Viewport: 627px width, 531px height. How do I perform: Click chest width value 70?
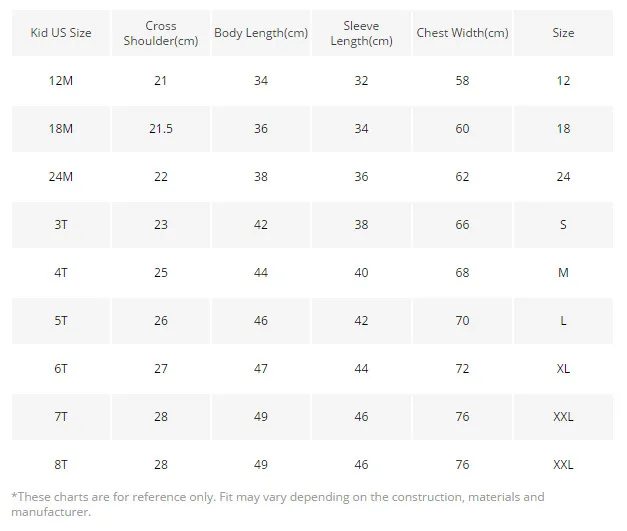point(462,321)
